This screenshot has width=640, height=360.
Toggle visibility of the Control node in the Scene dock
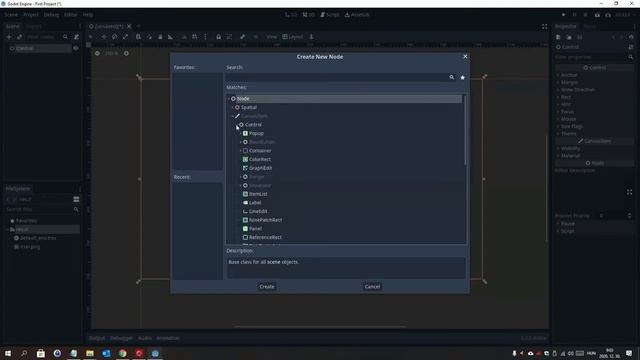click(76, 48)
